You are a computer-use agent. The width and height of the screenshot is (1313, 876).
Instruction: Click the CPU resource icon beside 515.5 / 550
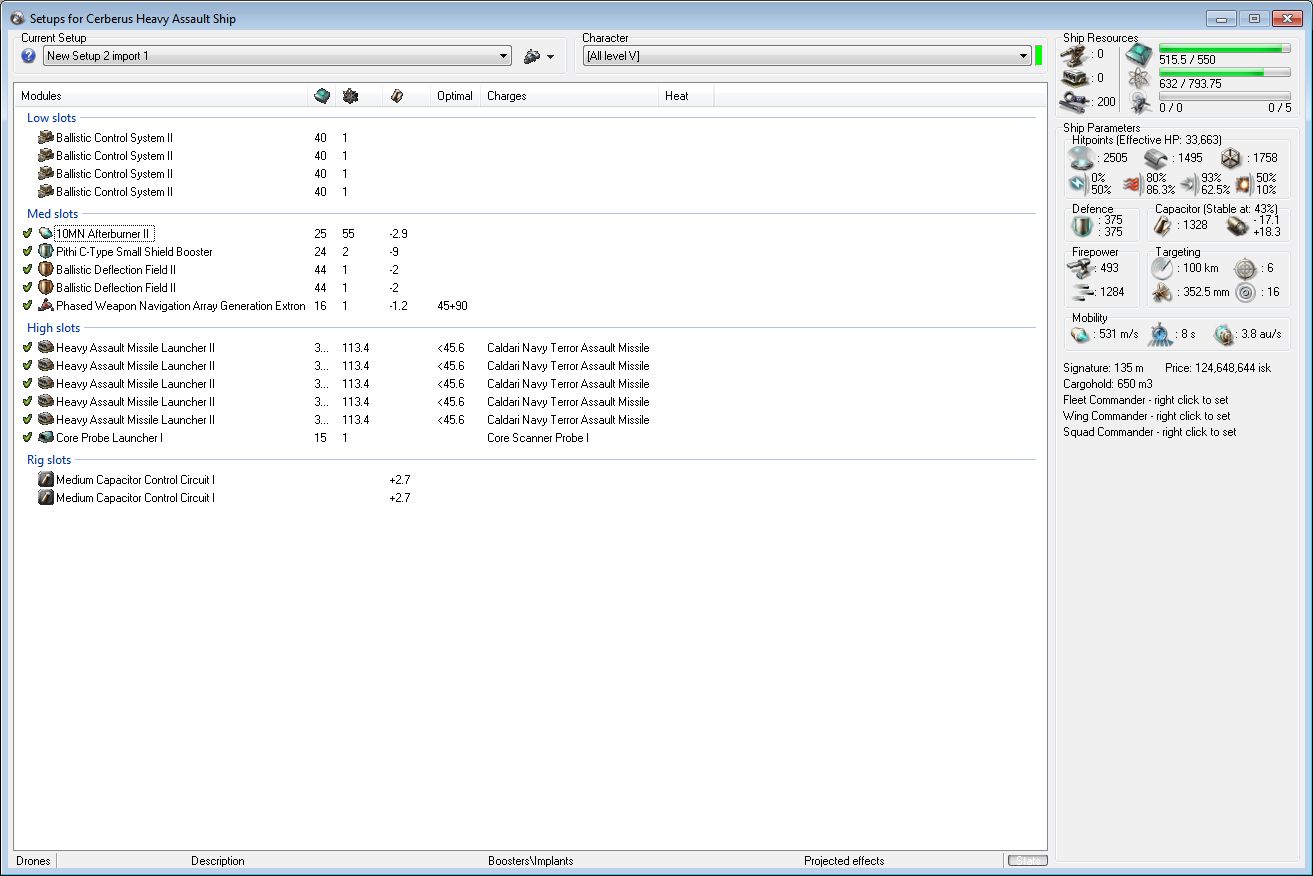coord(1139,54)
